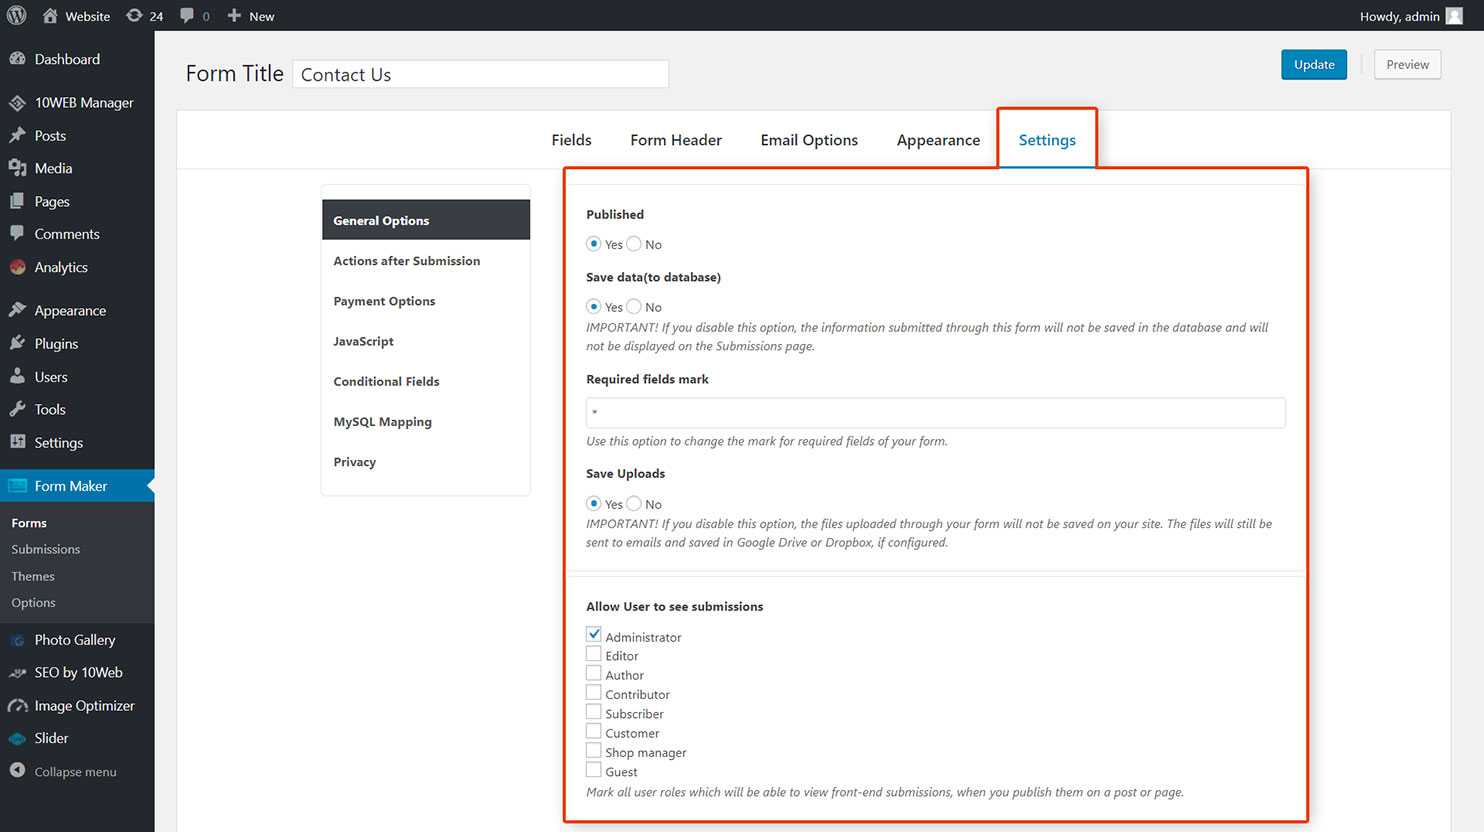This screenshot has width=1484, height=832.
Task: Click the Required fields mark input
Action: click(935, 412)
